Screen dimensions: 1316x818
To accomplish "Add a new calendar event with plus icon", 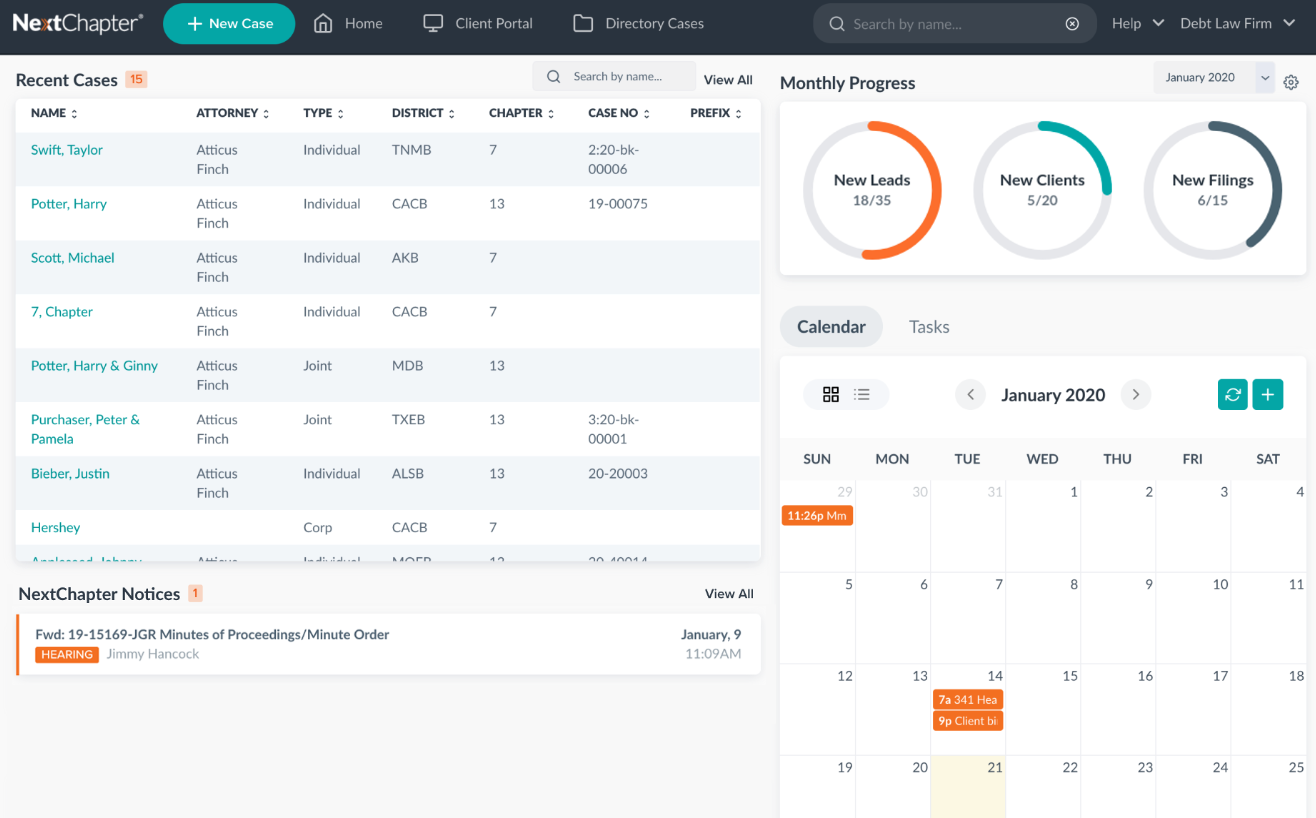I will [x=1268, y=395].
